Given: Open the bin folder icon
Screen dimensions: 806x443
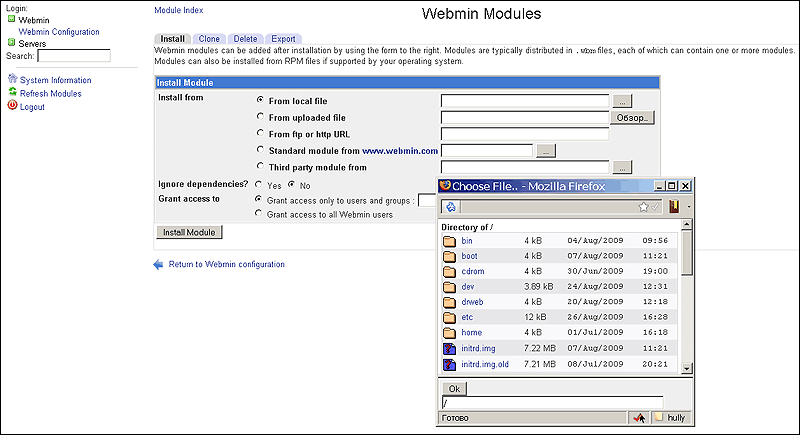Looking at the screenshot, I should coord(449,241).
